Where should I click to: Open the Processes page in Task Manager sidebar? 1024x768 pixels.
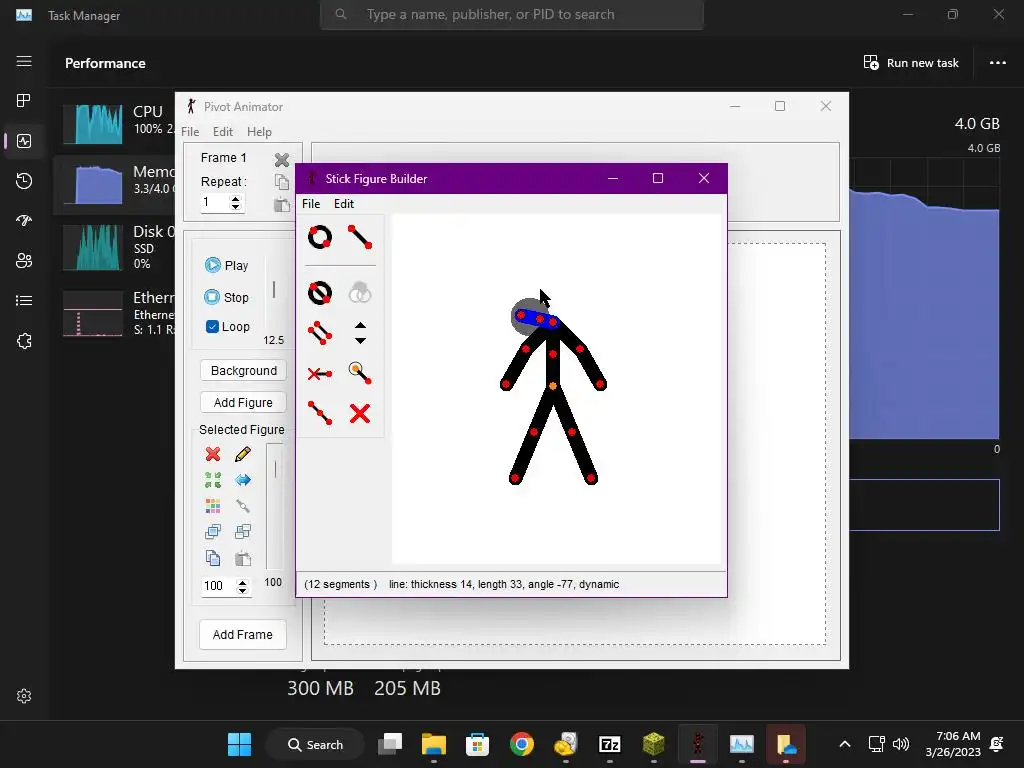click(24, 101)
